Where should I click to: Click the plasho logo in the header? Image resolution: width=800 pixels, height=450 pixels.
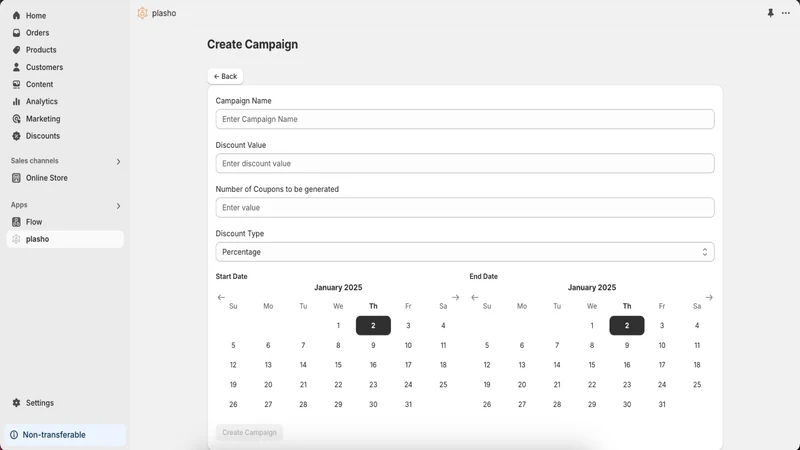coord(142,13)
